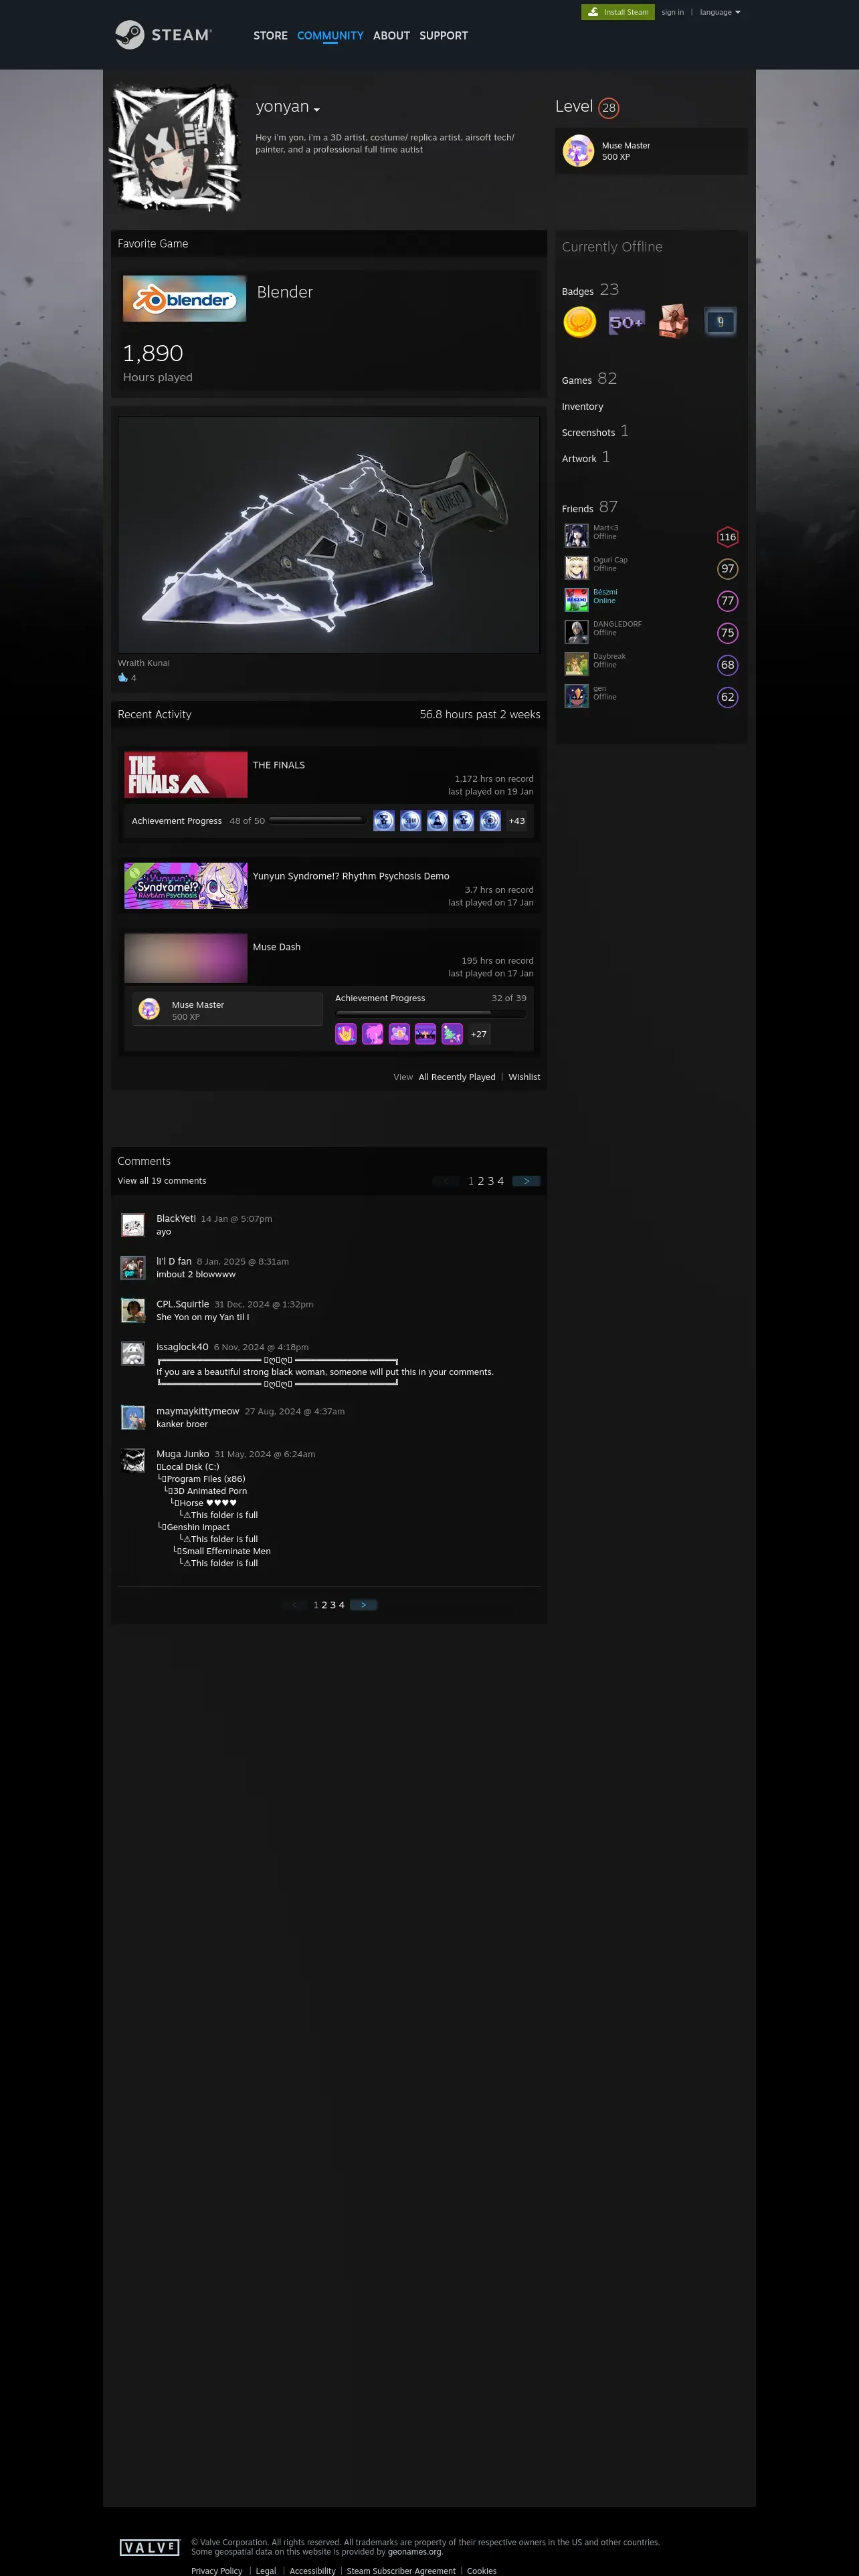Open the Steam Subscriber Agreement link

point(401,2570)
